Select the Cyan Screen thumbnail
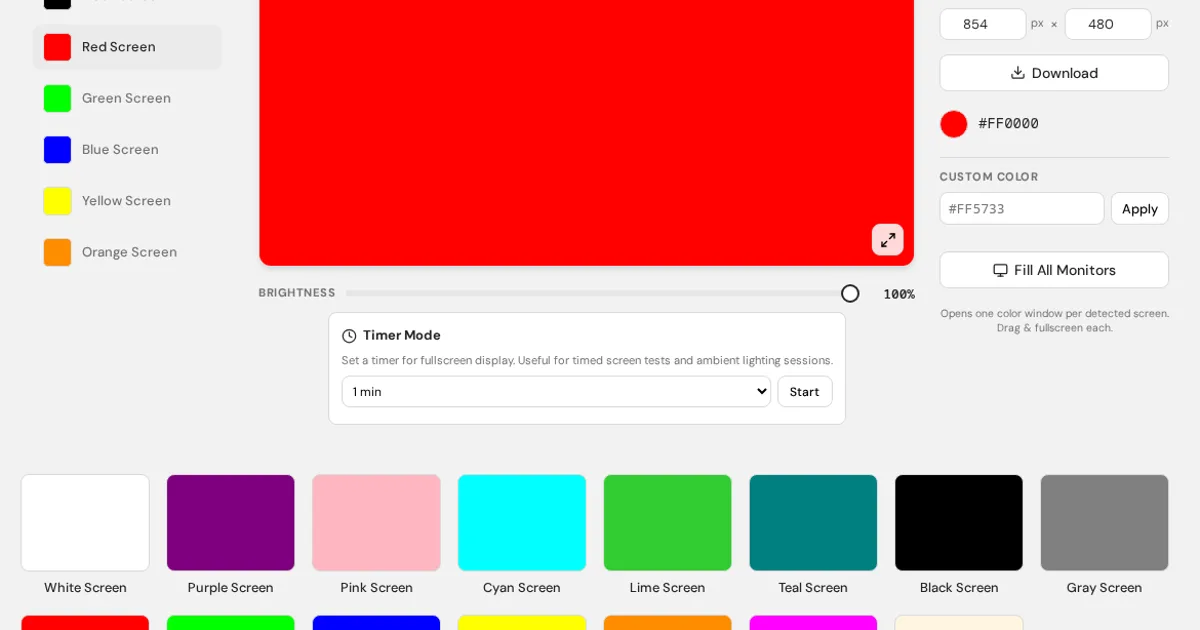The image size is (1200, 630). tap(522, 523)
